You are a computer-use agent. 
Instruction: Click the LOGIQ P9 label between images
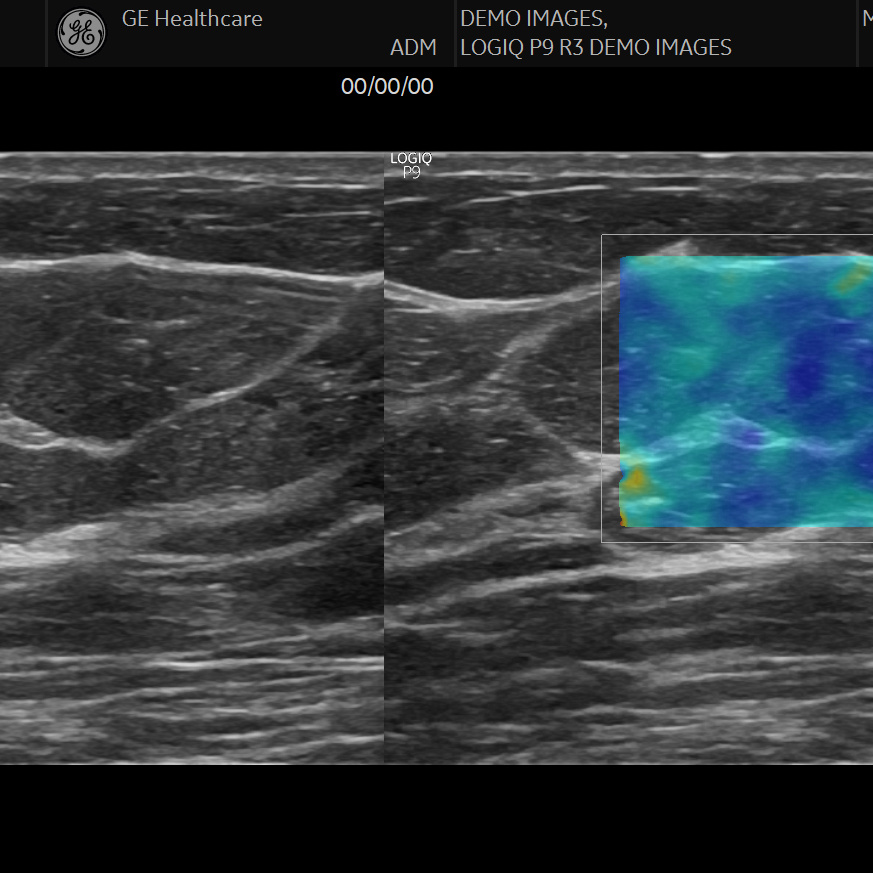[x=411, y=165]
